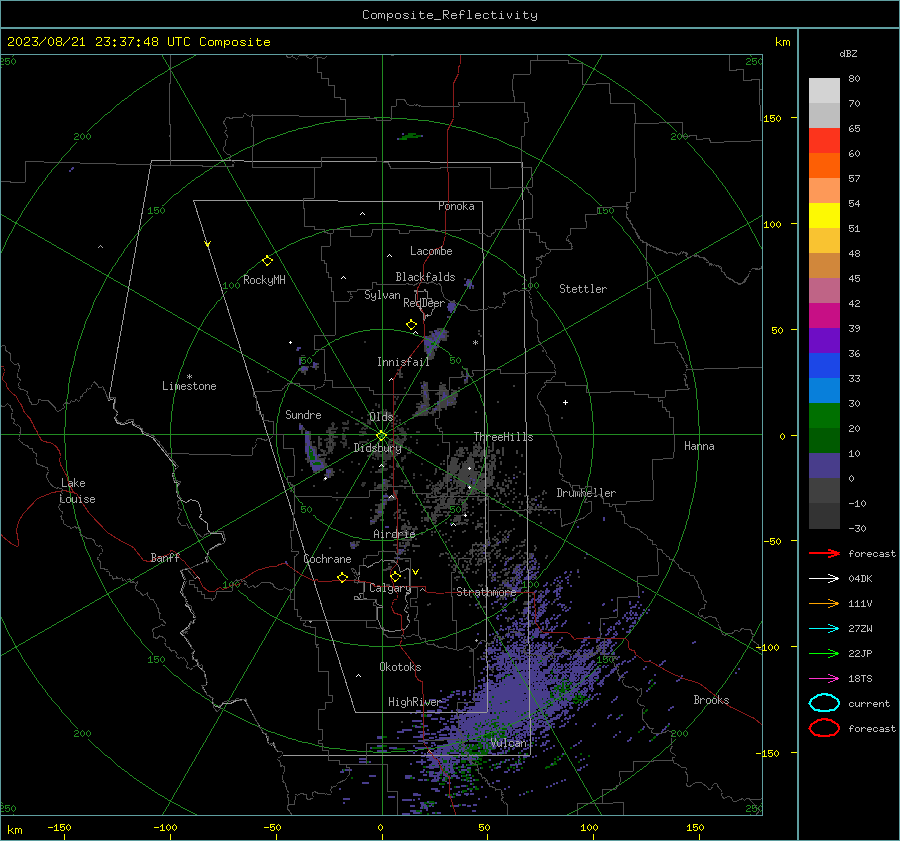The height and width of the screenshot is (841, 900).
Task: Click the Stettler label
Action: [x=583, y=289]
